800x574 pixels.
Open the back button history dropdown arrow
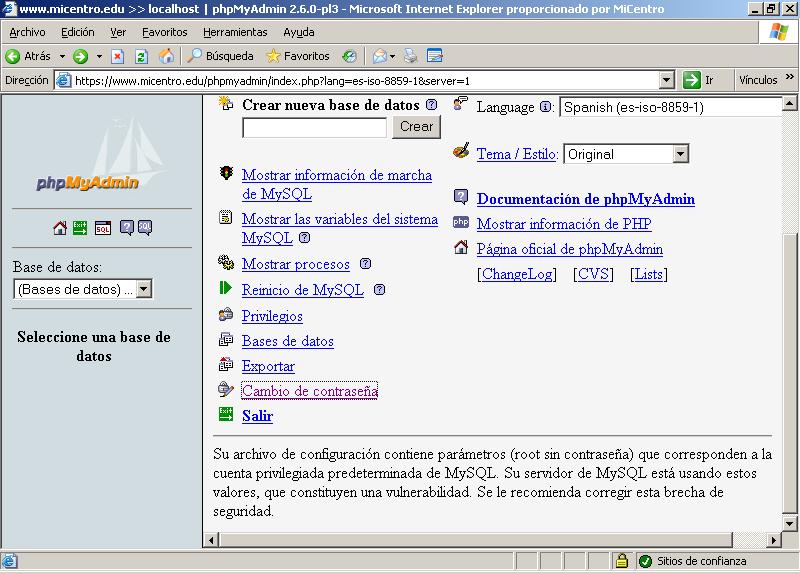tap(62, 57)
